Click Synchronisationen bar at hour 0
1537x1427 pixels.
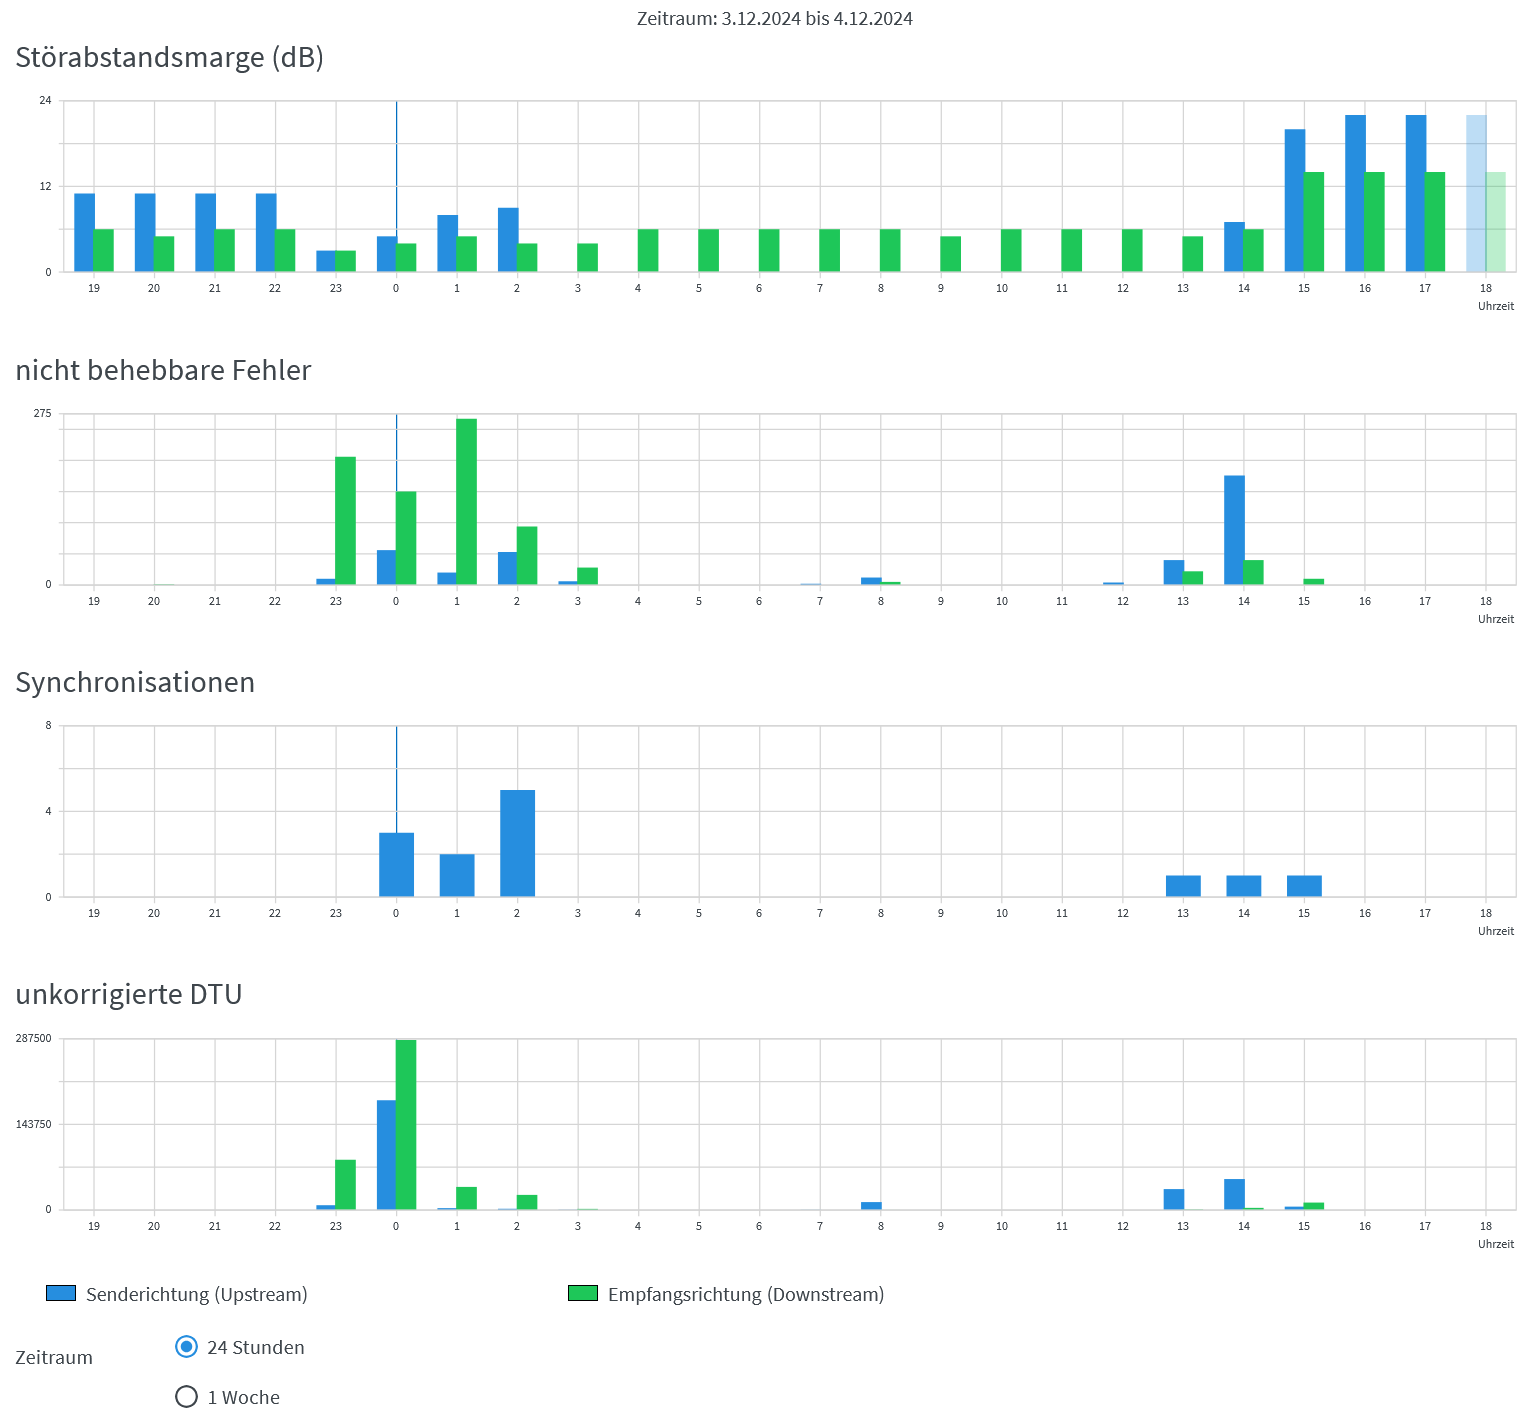396,864
